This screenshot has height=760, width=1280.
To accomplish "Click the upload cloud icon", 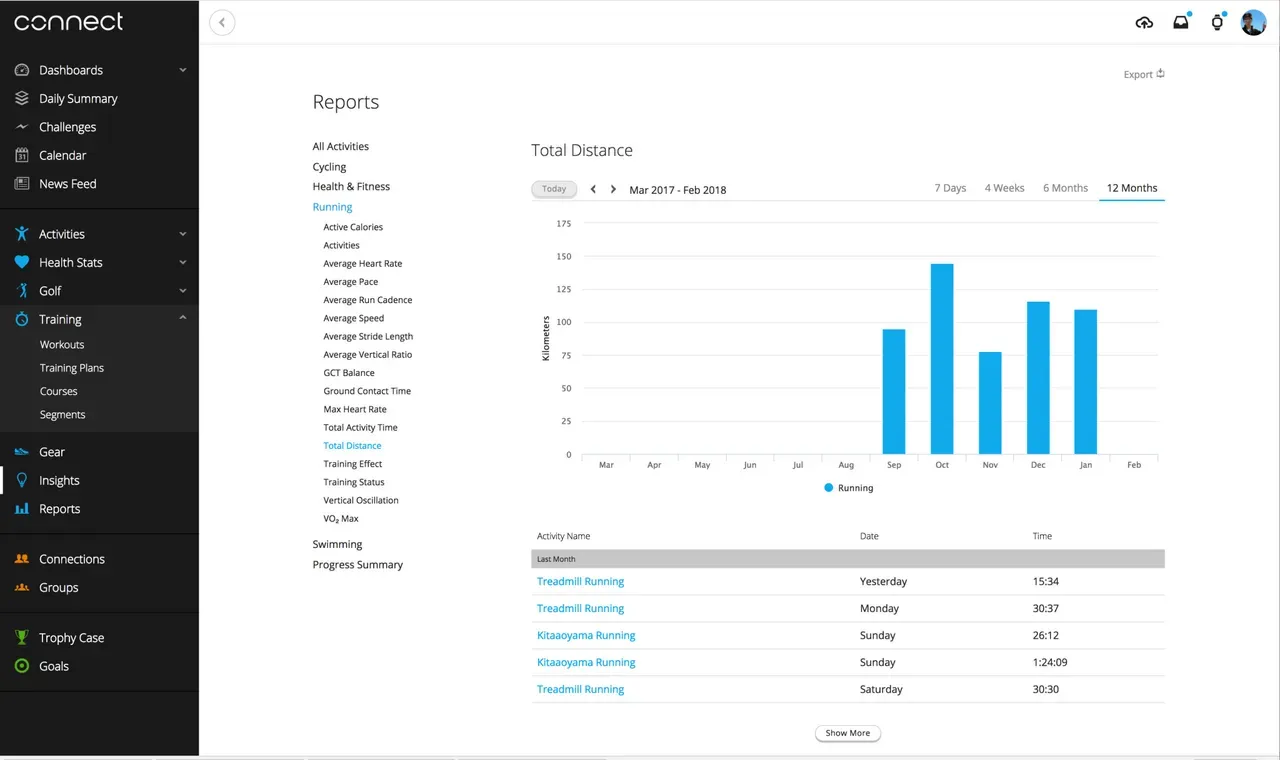I will click(1144, 23).
